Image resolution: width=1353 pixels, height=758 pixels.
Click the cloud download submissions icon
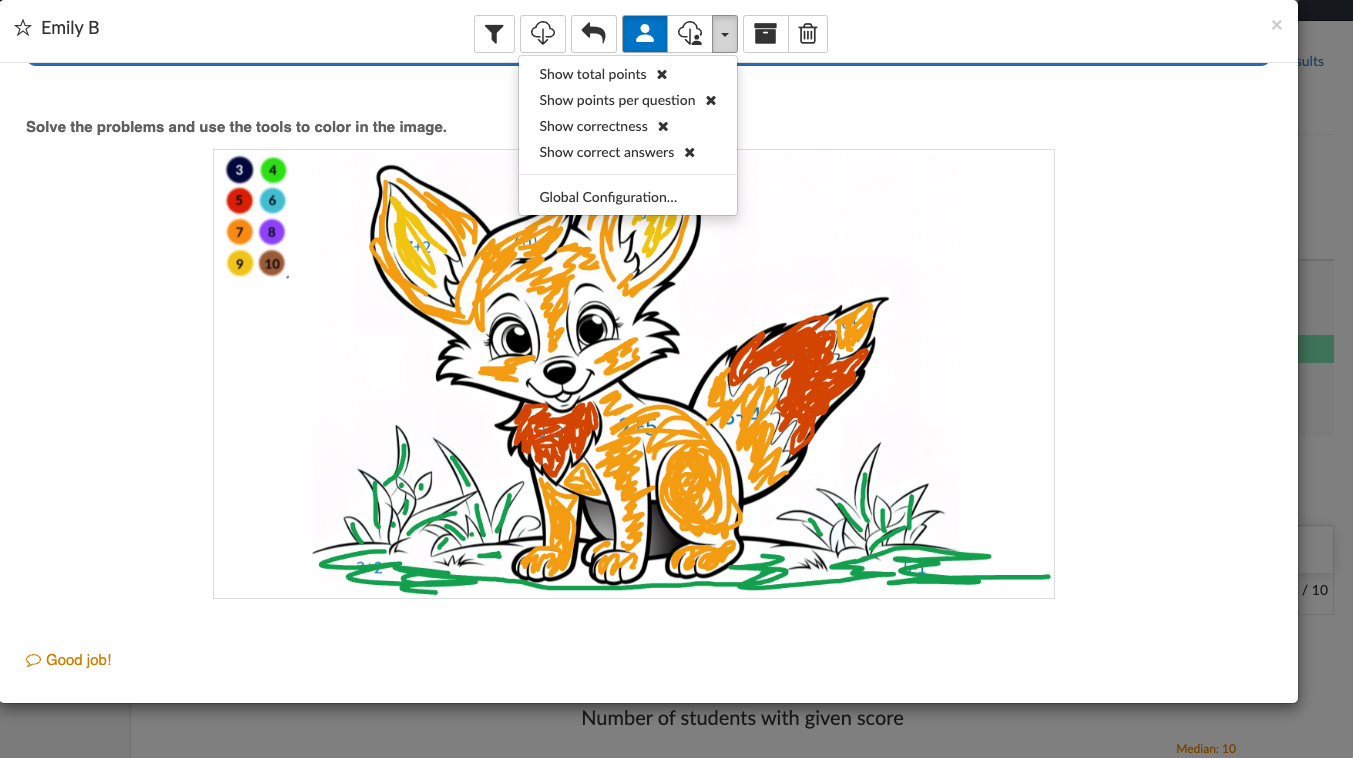point(543,33)
